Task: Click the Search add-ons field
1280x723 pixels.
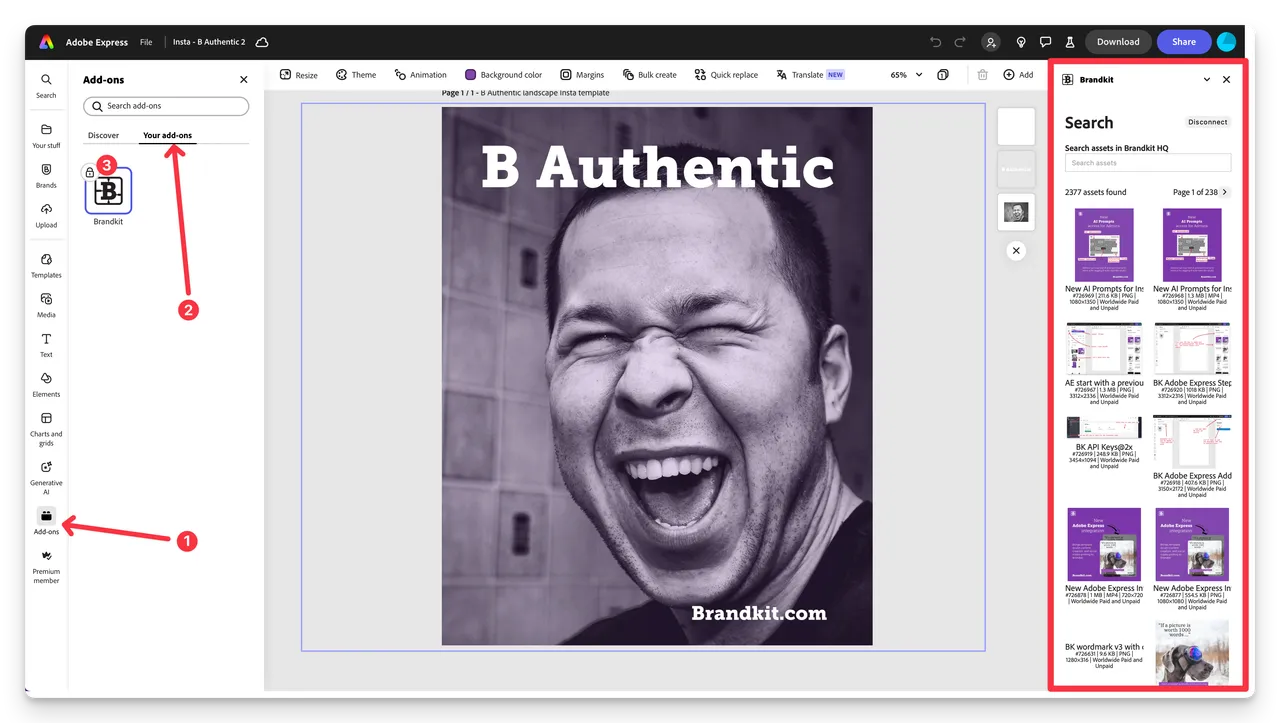Action: click(x=166, y=106)
